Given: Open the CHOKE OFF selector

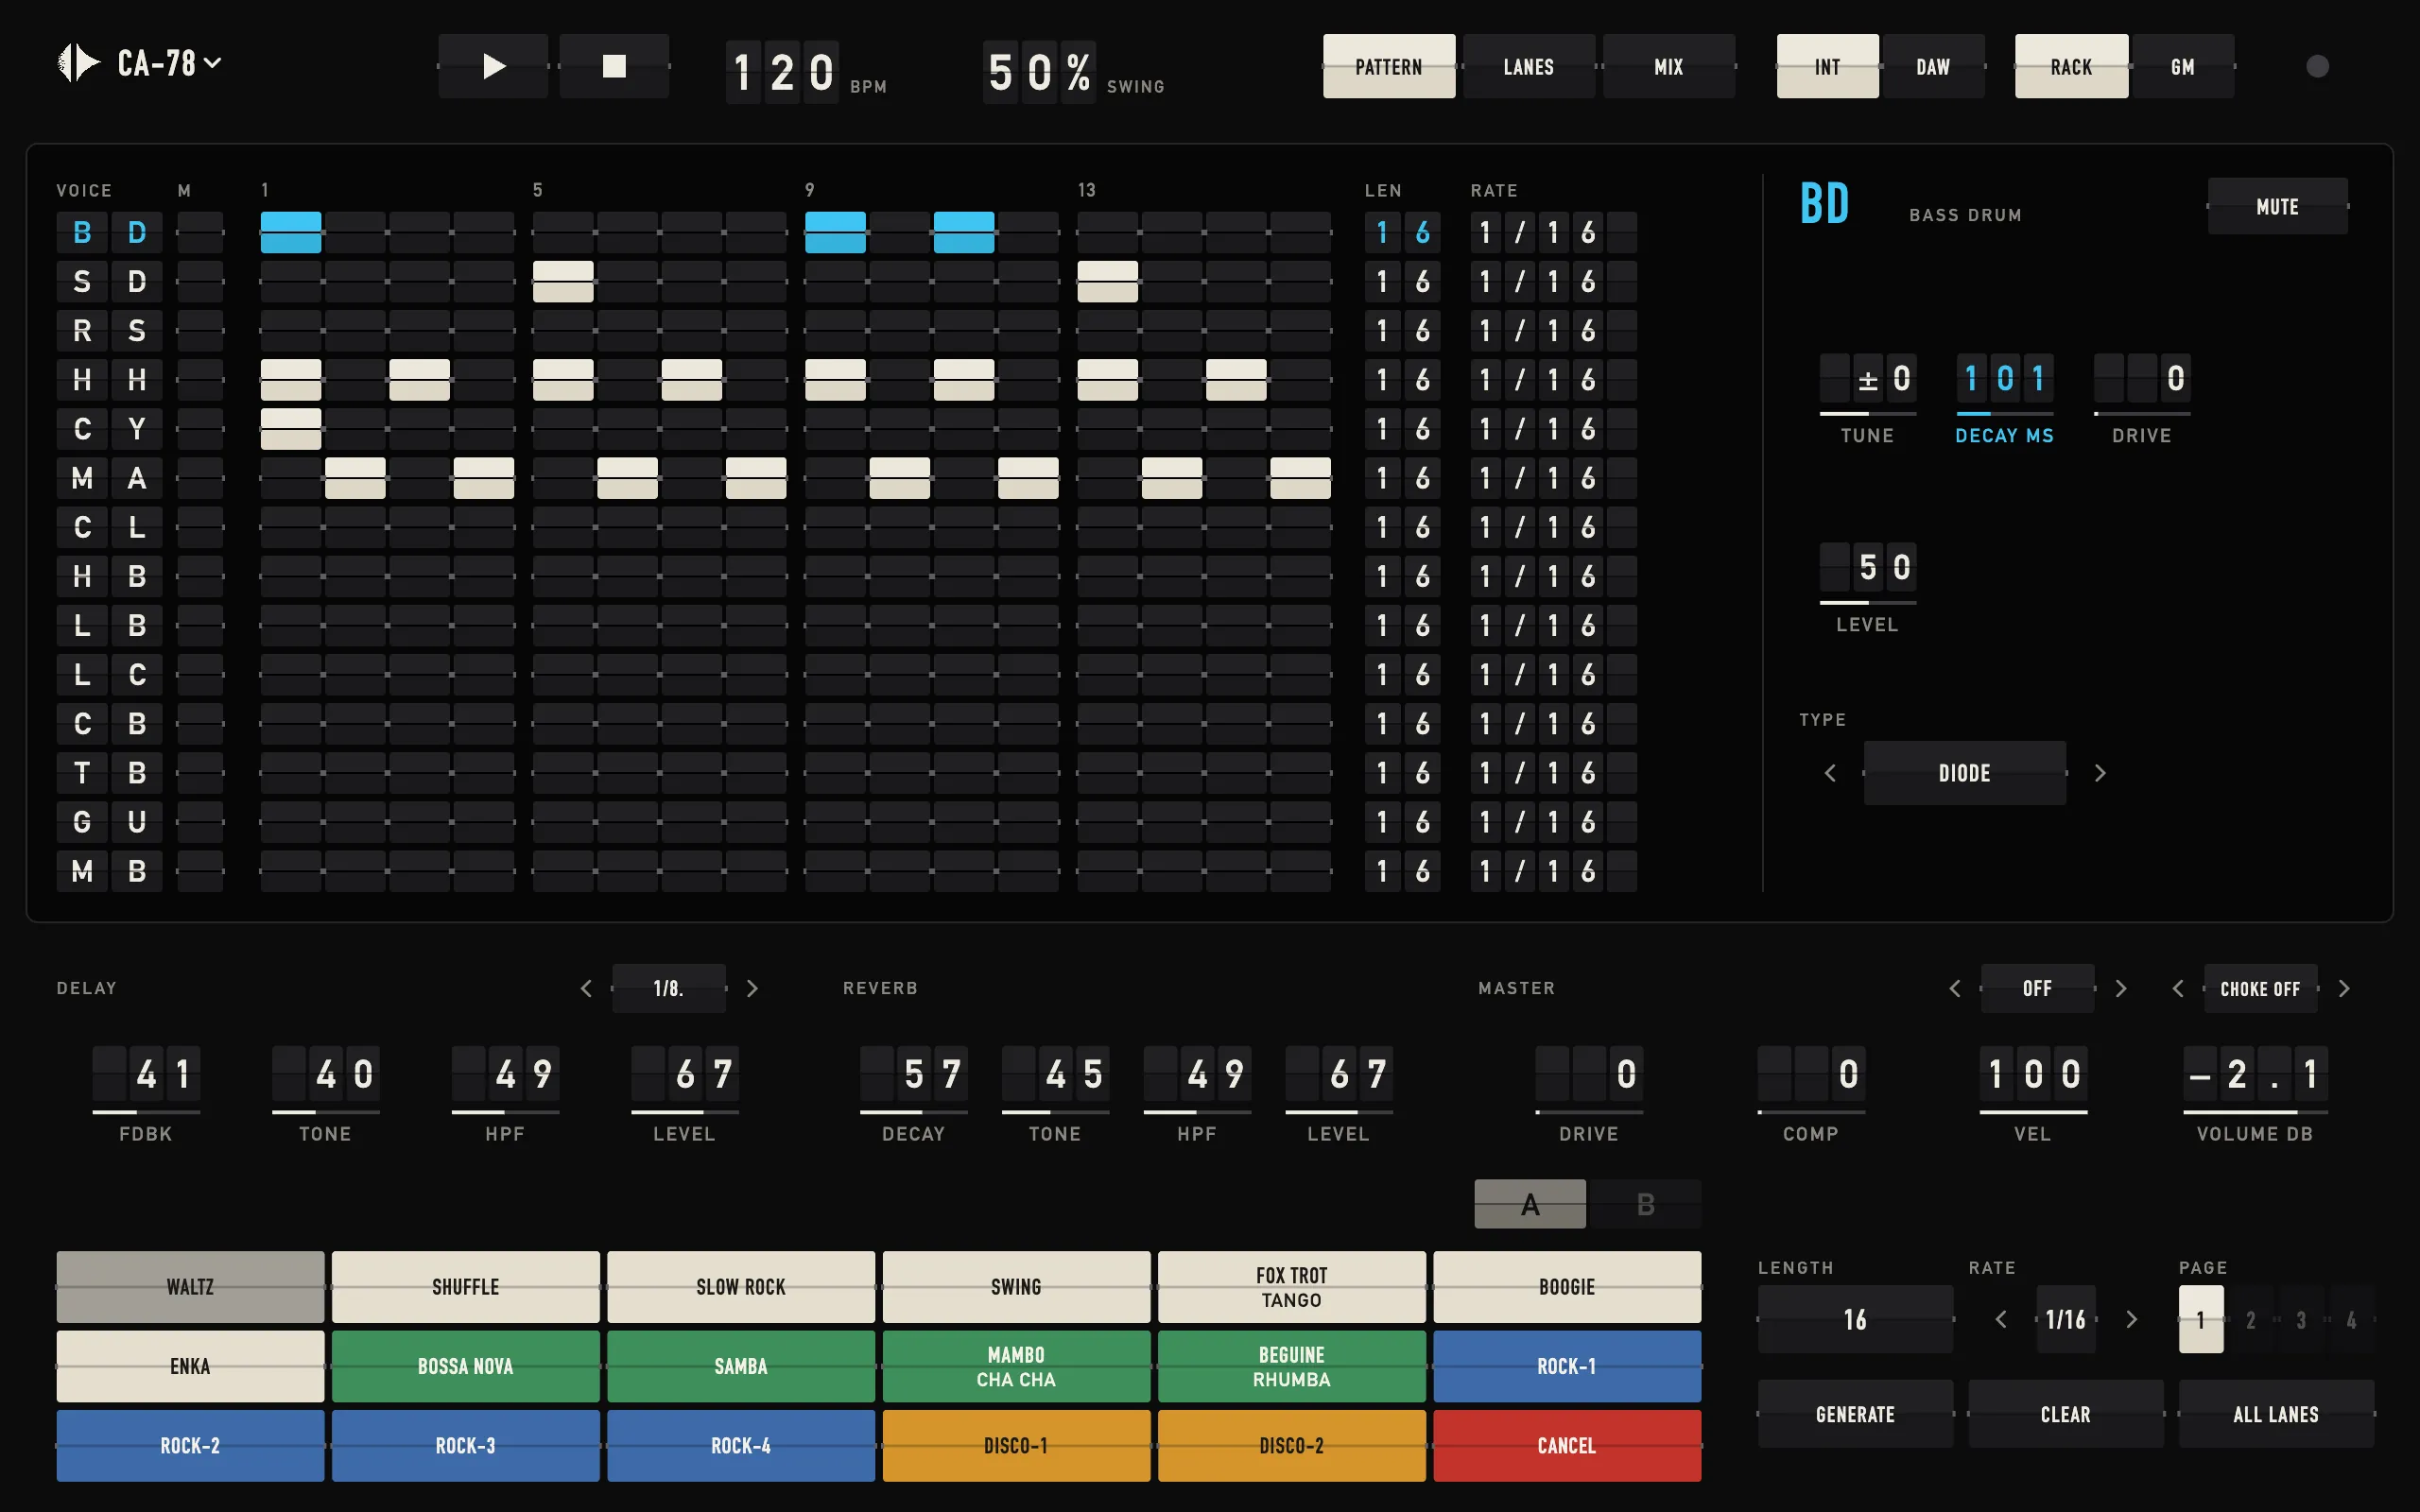Looking at the screenshot, I should pyautogui.click(x=2260, y=988).
